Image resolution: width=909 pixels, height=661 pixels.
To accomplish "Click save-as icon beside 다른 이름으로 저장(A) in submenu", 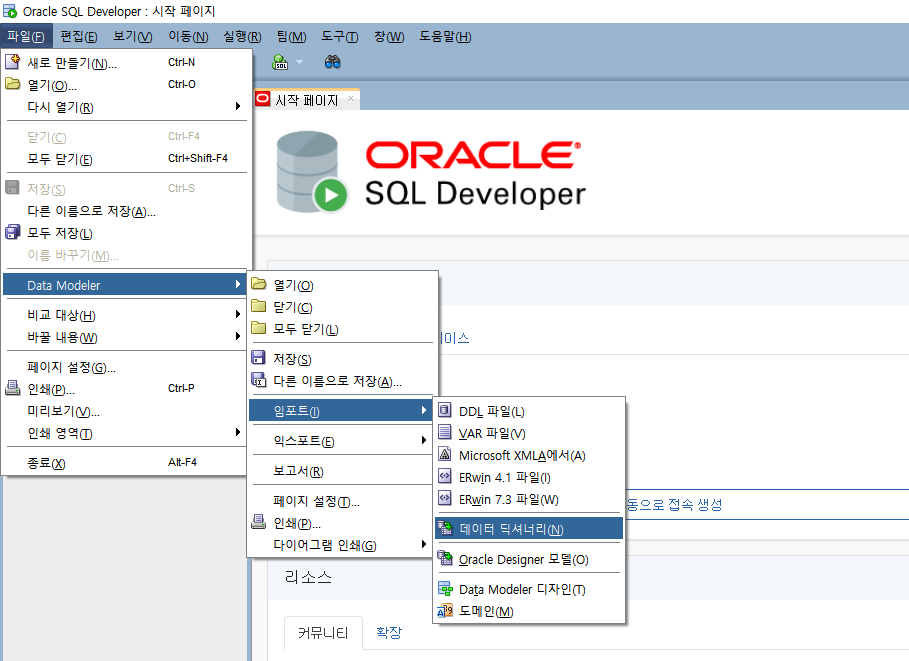I will (x=259, y=380).
